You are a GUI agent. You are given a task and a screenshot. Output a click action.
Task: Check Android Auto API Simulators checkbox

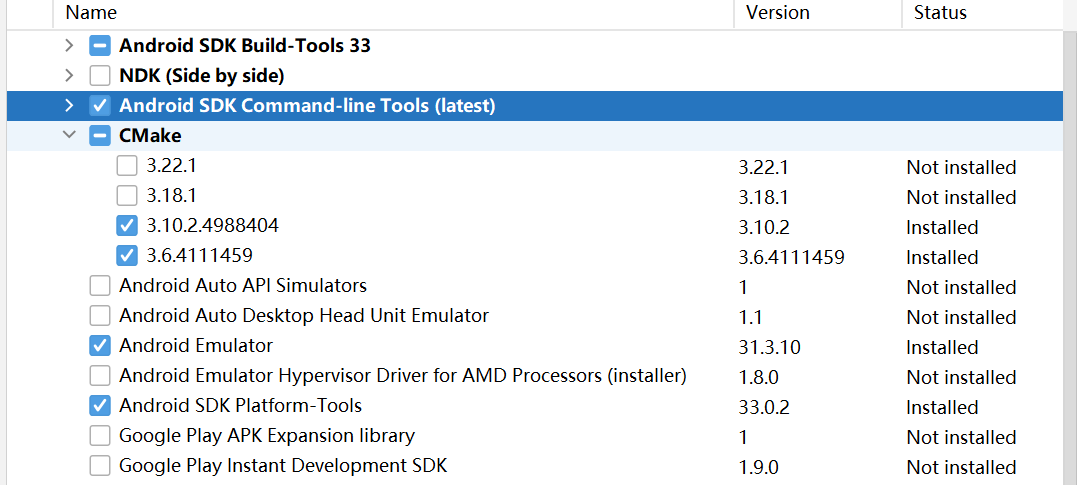[x=100, y=286]
